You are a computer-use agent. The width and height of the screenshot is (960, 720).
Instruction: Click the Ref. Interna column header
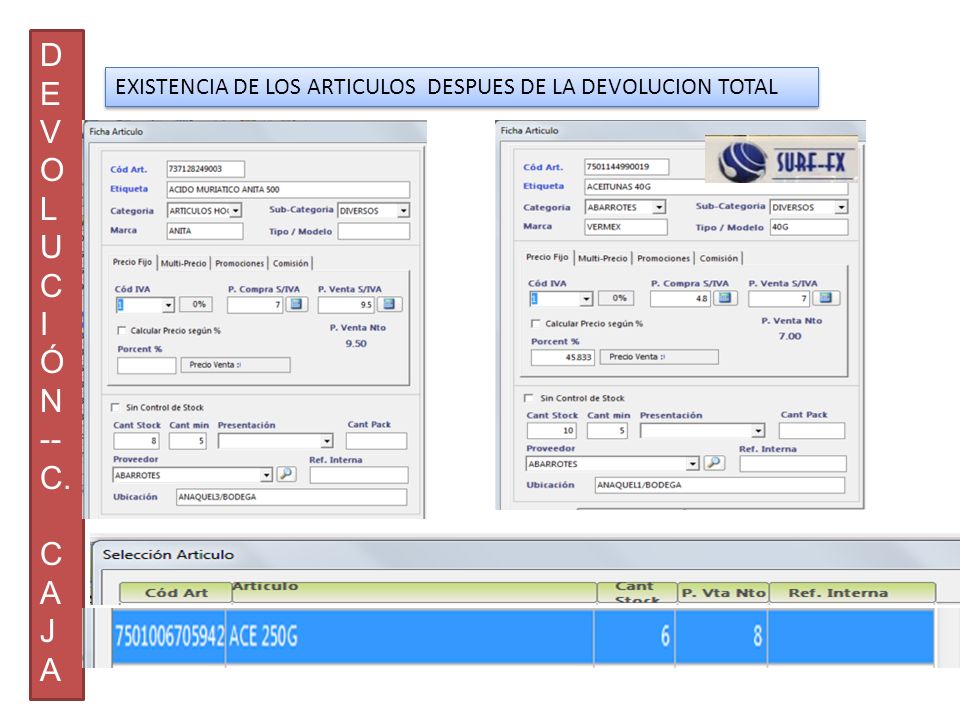[852, 592]
